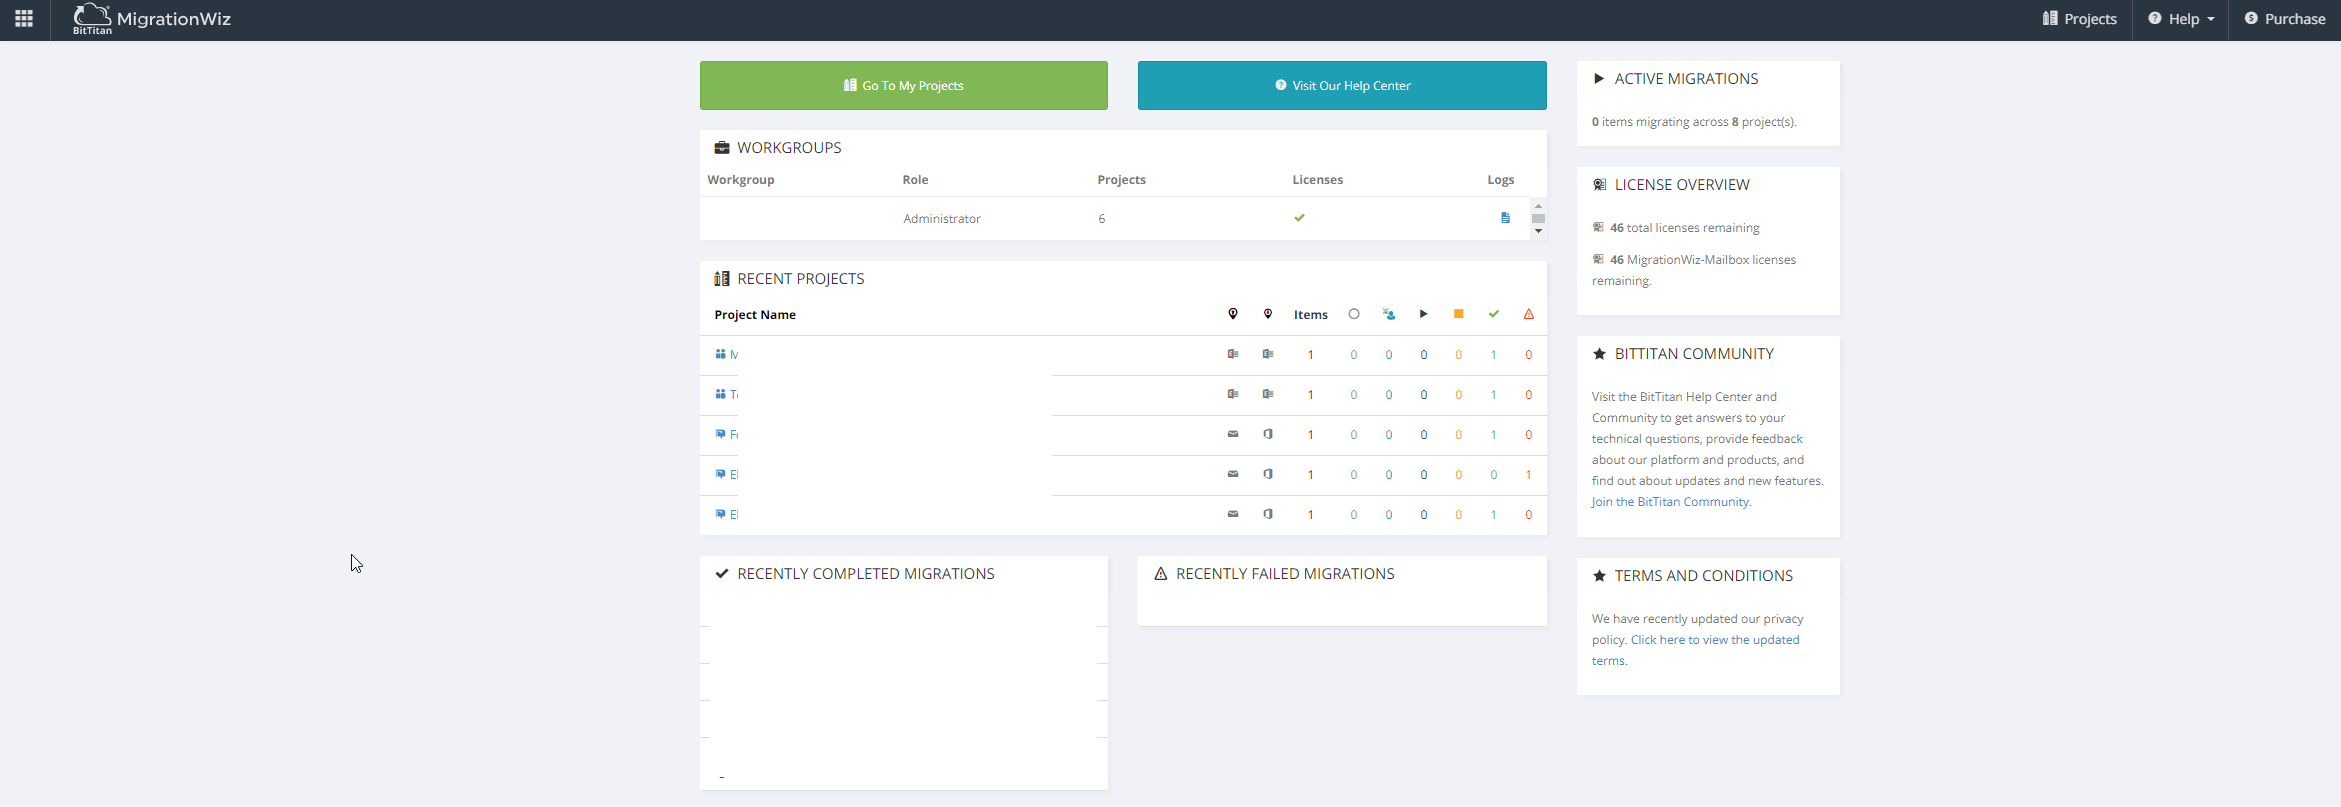This screenshot has height=807, width=2341.
Task: Open the app launcher grid icon
Action: 24,19
